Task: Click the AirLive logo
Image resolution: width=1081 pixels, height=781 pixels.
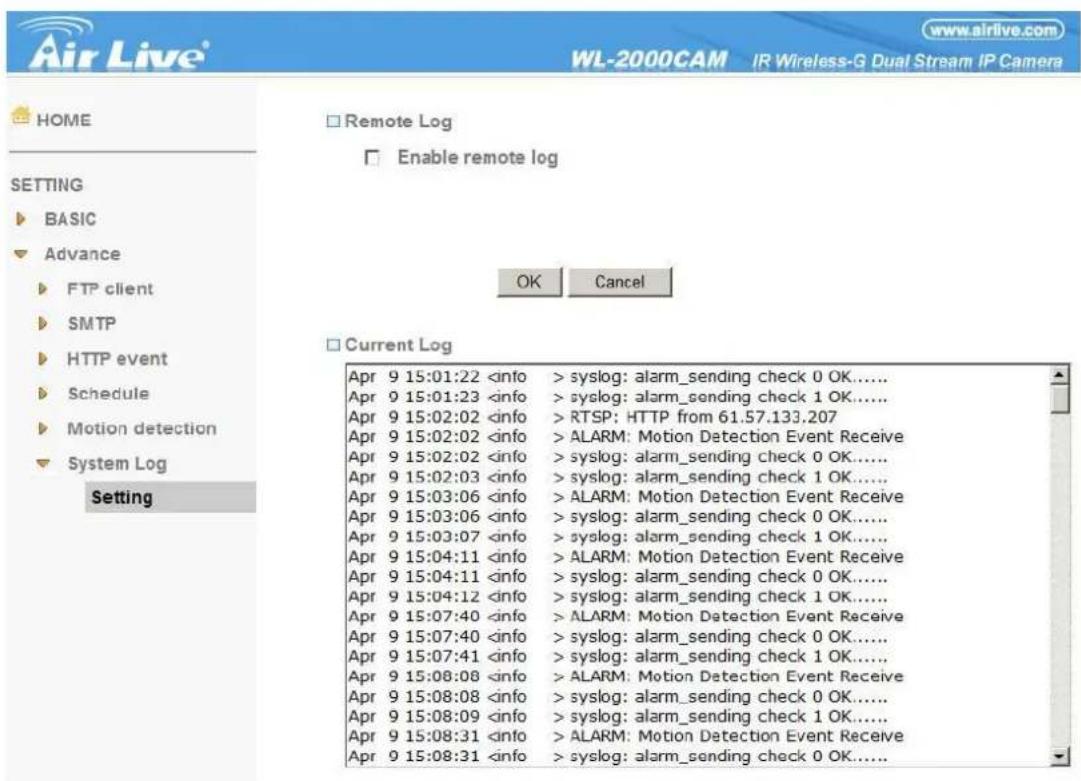Action: click(113, 45)
